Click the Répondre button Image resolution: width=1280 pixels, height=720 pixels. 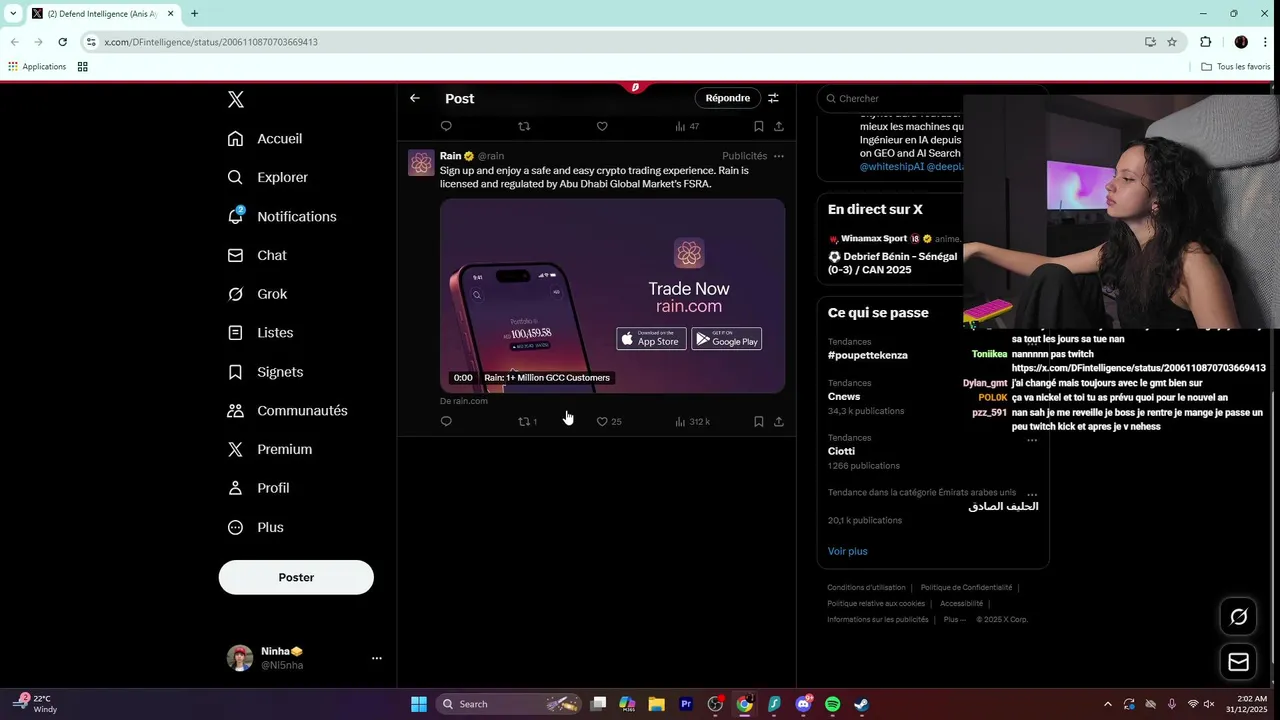click(x=728, y=98)
